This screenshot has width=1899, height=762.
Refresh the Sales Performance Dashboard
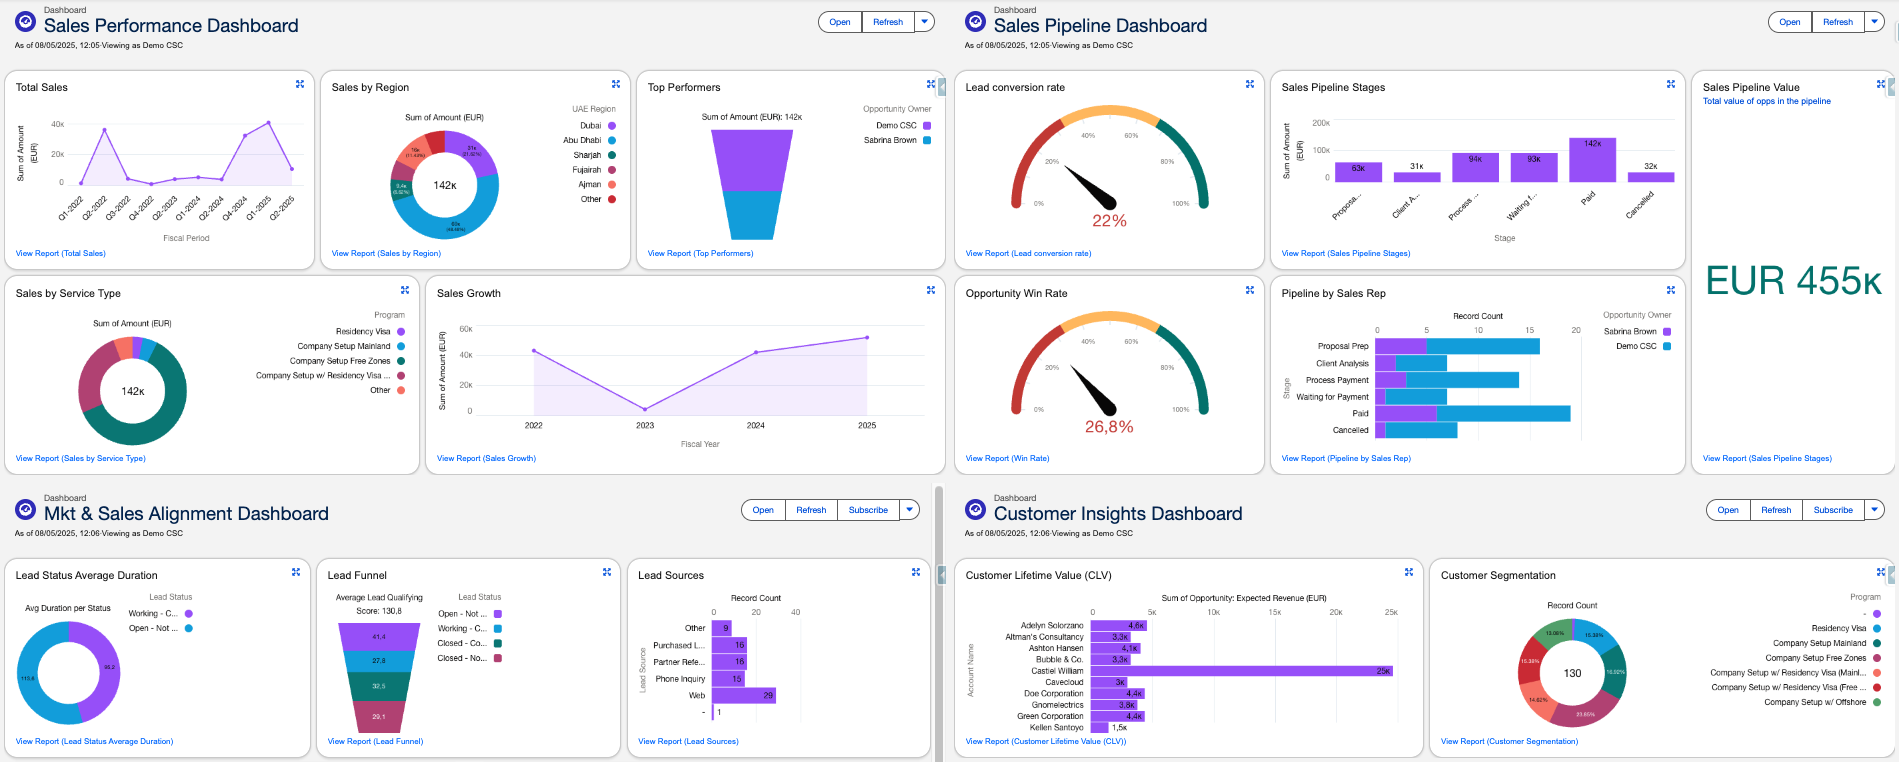[x=888, y=22]
